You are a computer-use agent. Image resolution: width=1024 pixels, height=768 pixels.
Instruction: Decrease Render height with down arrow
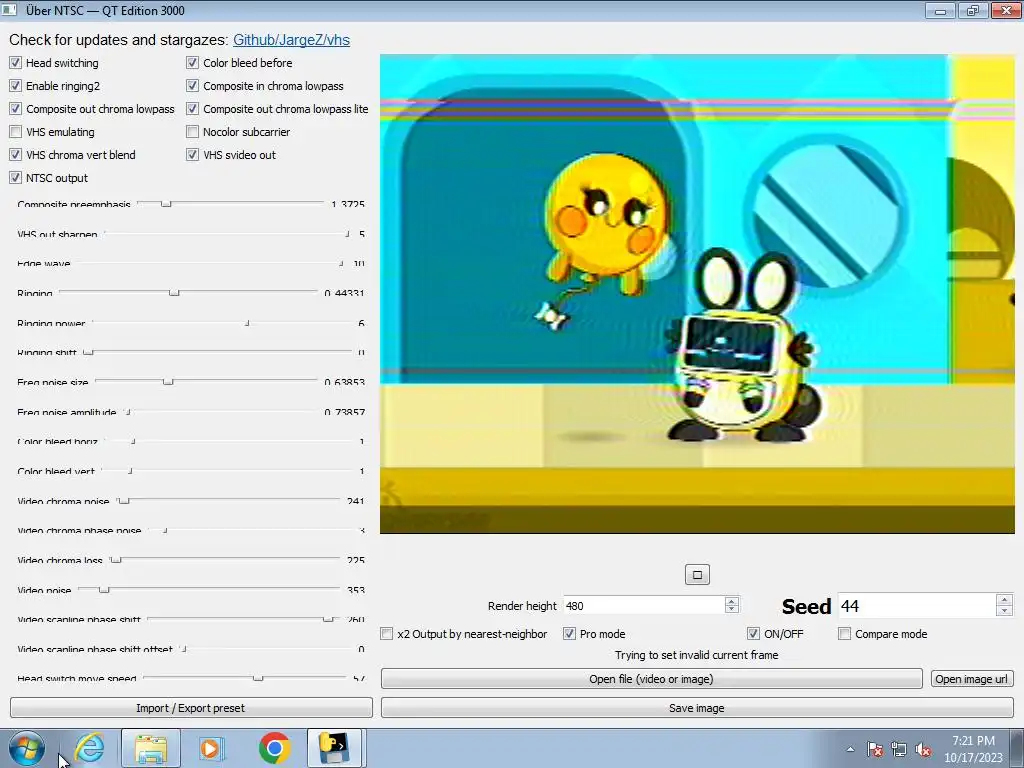point(731,610)
